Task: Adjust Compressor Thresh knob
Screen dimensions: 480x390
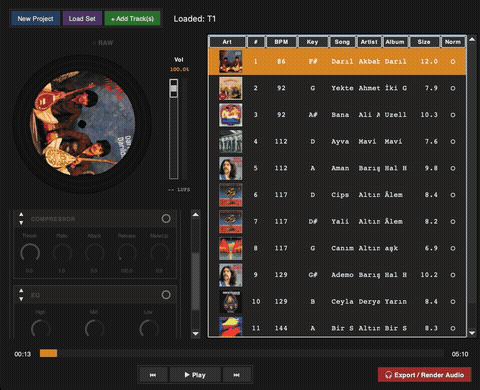Action: point(30,253)
